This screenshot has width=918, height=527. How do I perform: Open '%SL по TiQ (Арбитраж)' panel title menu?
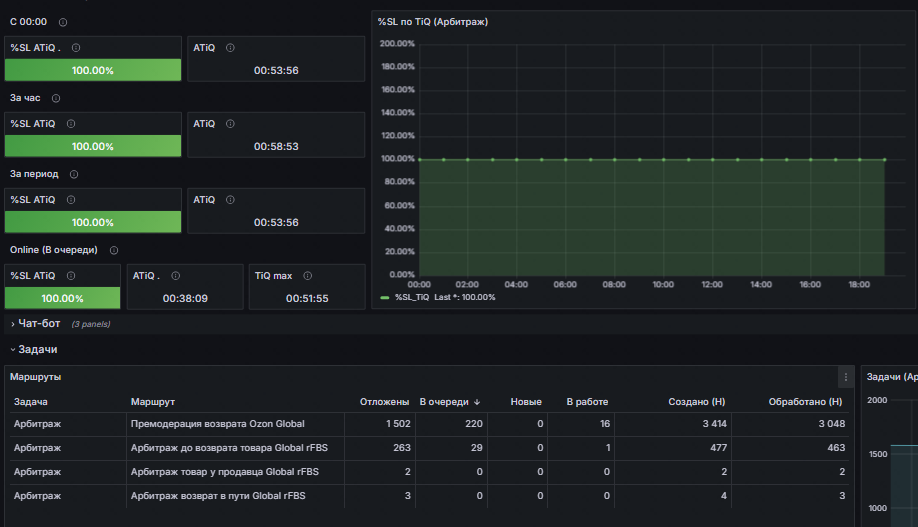[433, 22]
